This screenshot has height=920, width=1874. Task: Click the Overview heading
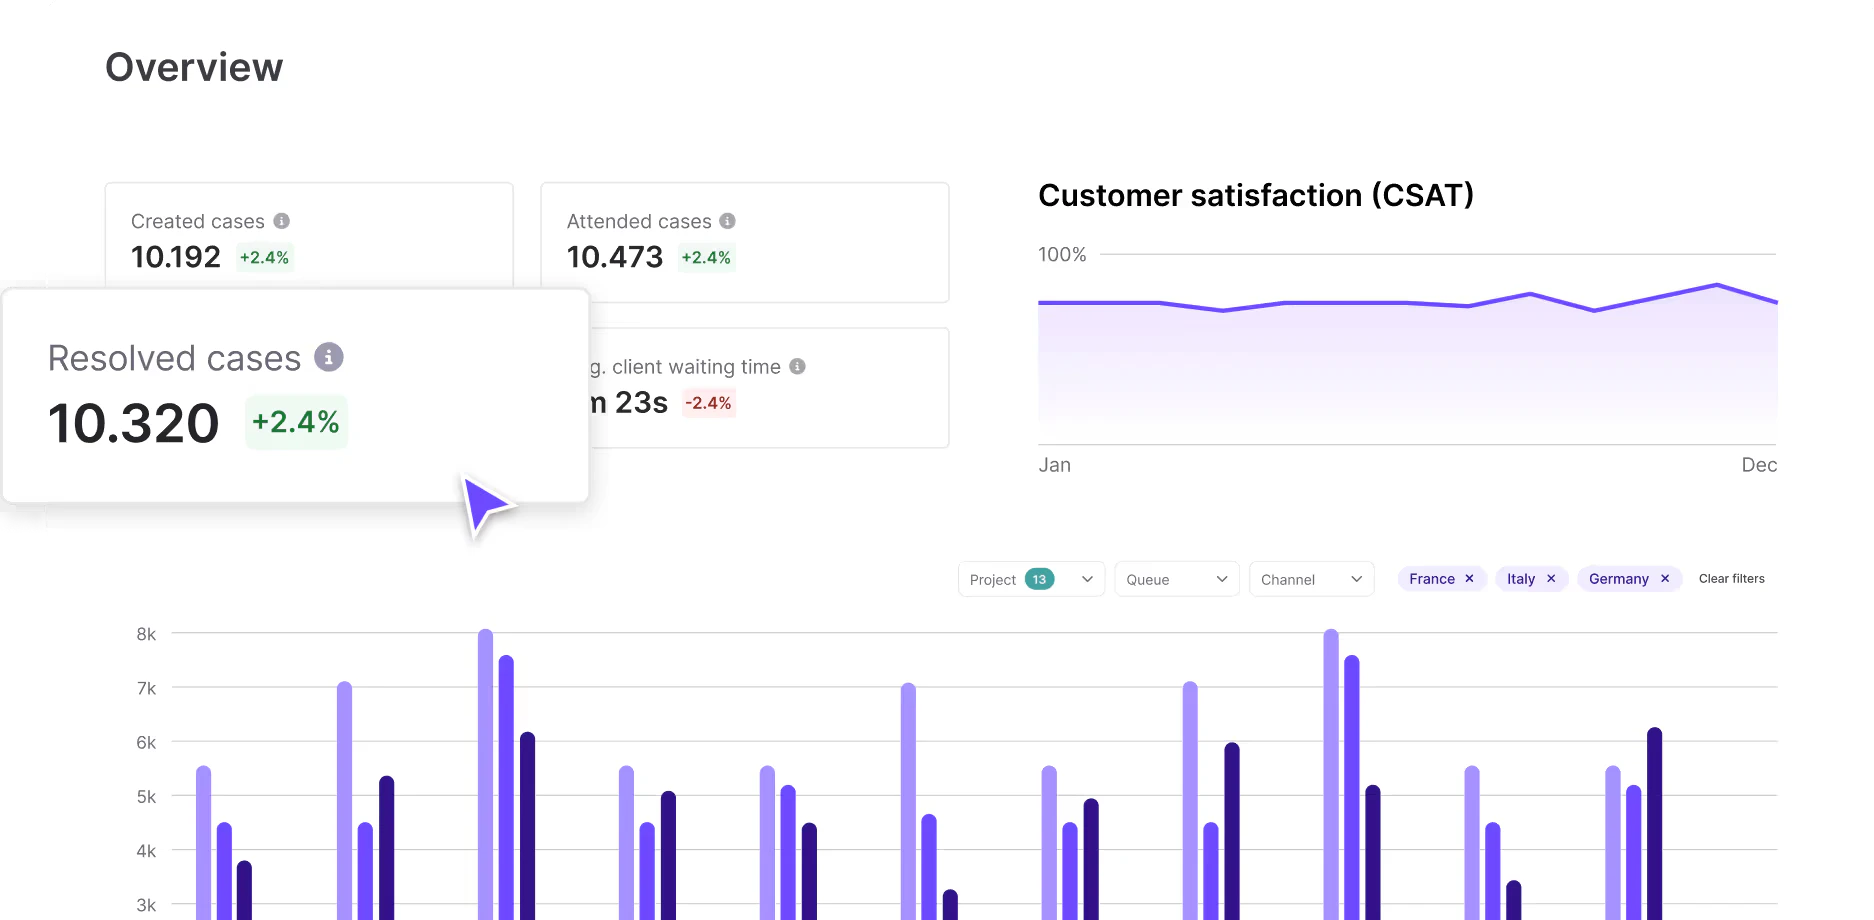(x=194, y=66)
